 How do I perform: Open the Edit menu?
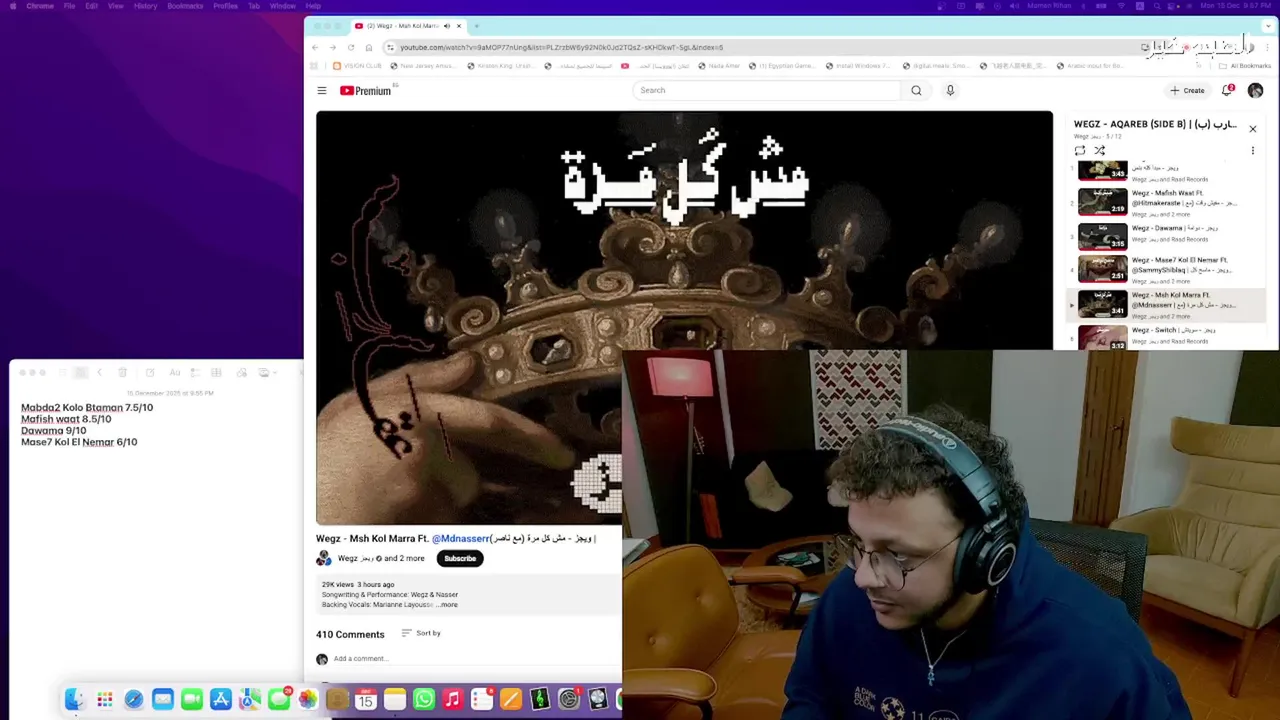click(91, 6)
